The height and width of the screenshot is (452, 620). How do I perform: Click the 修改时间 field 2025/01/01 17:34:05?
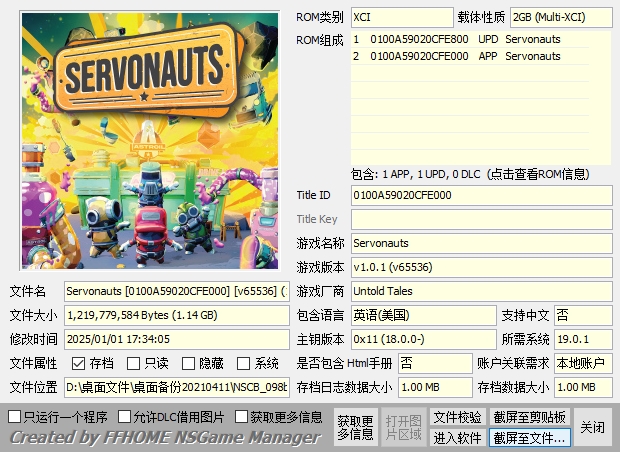pos(177,339)
